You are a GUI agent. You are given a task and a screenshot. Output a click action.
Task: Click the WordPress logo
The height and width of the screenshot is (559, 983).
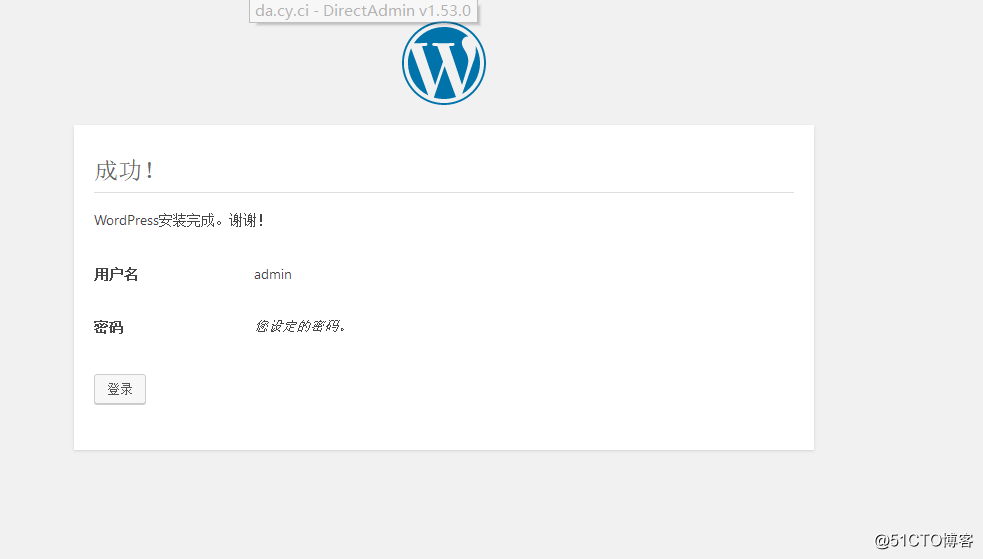[x=444, y=63]
